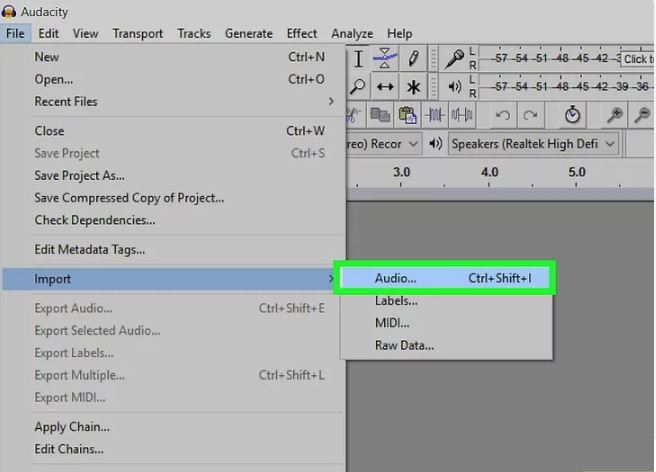Open the Tracks menu
The image size is (656, 472).
tap(194, 33)
